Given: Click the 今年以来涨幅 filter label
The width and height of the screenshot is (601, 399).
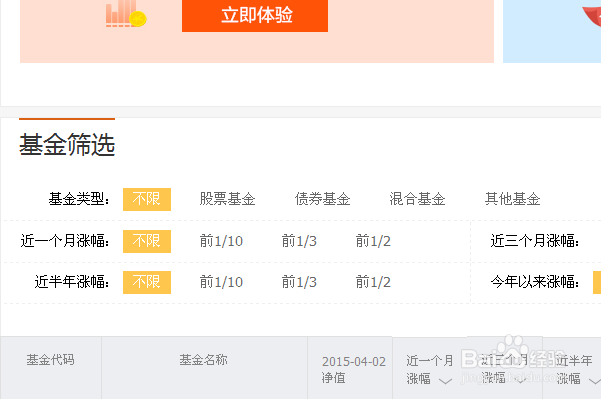Looking at the screenshot, I should coord(535,282).
